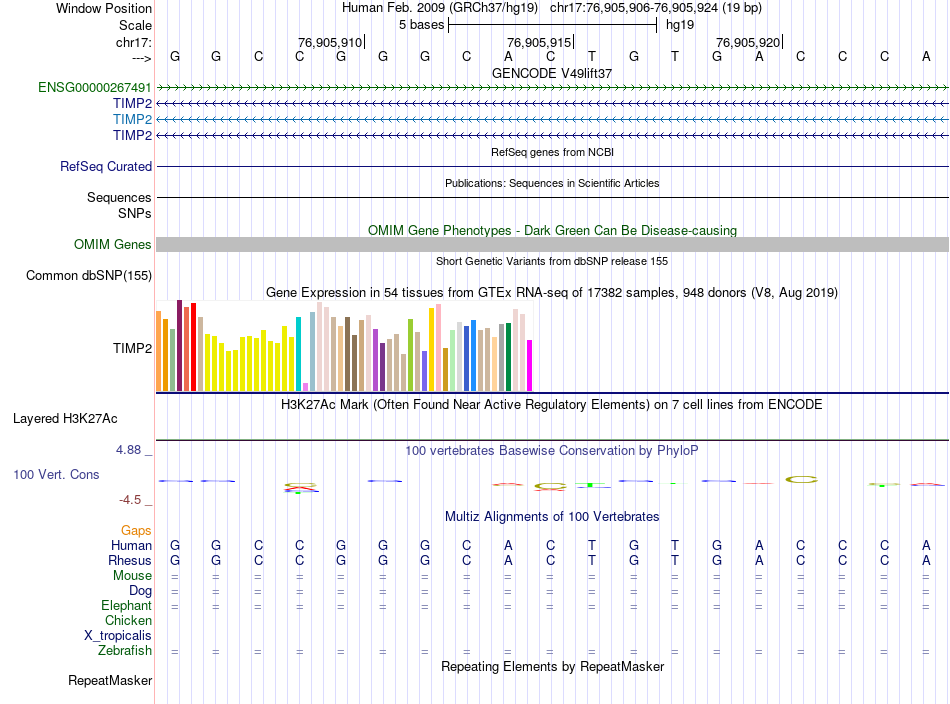Click the large olive C conservation logo

pyautogui.click(x=801, y=479)
